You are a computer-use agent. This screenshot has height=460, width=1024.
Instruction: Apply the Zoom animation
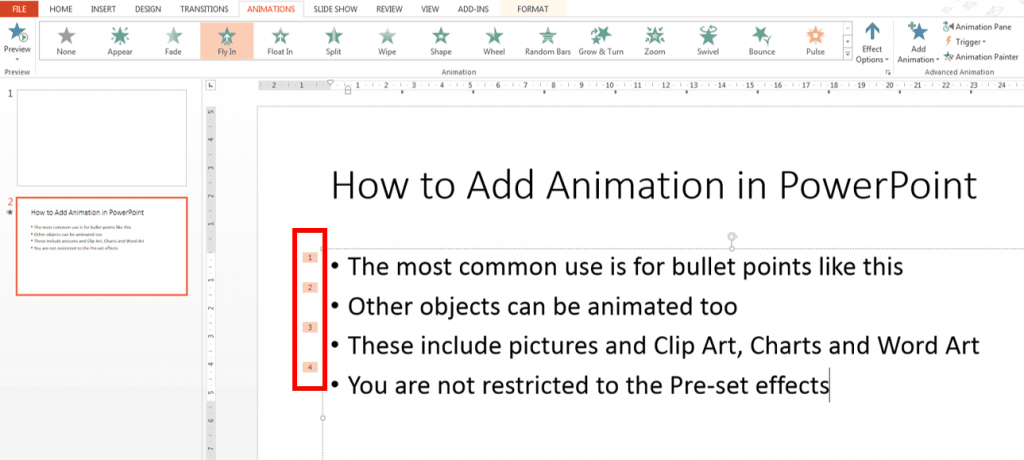(x=654, y=41)
